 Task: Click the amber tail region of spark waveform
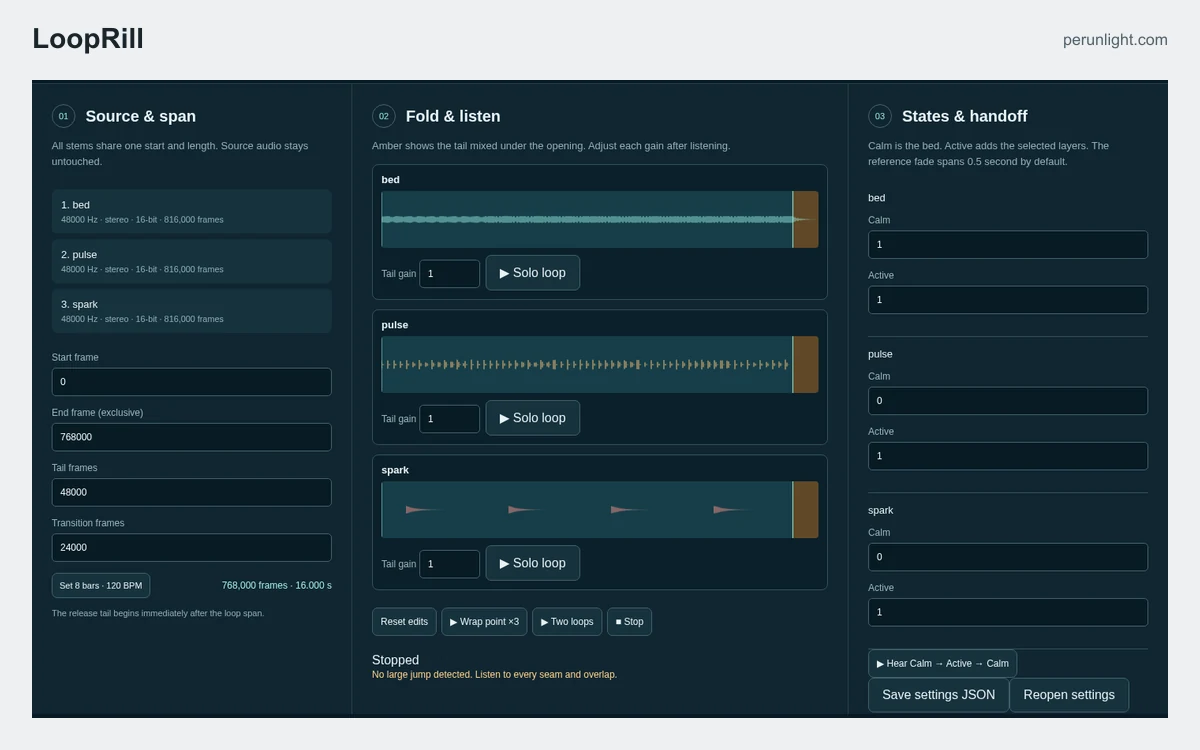(x=806, y=509)
